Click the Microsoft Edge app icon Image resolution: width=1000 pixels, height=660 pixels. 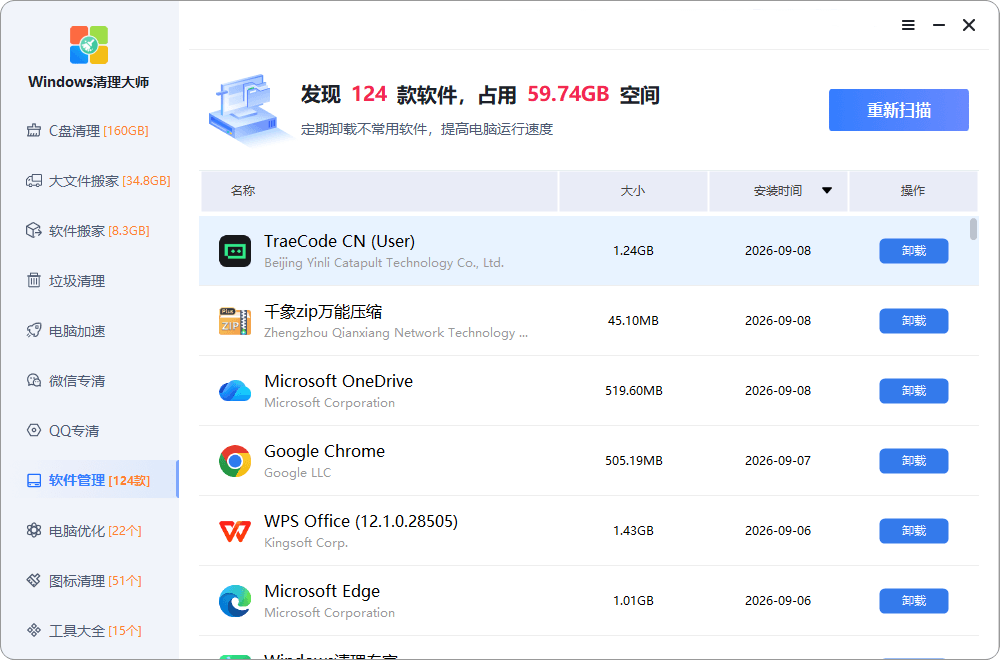[x=235, y=601]
